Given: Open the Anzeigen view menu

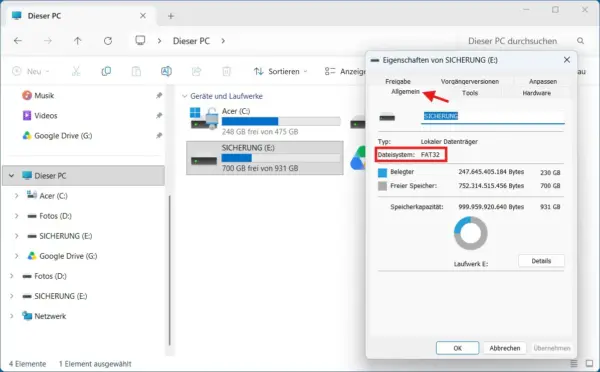Looking at the screenshot, I should 344,71.
